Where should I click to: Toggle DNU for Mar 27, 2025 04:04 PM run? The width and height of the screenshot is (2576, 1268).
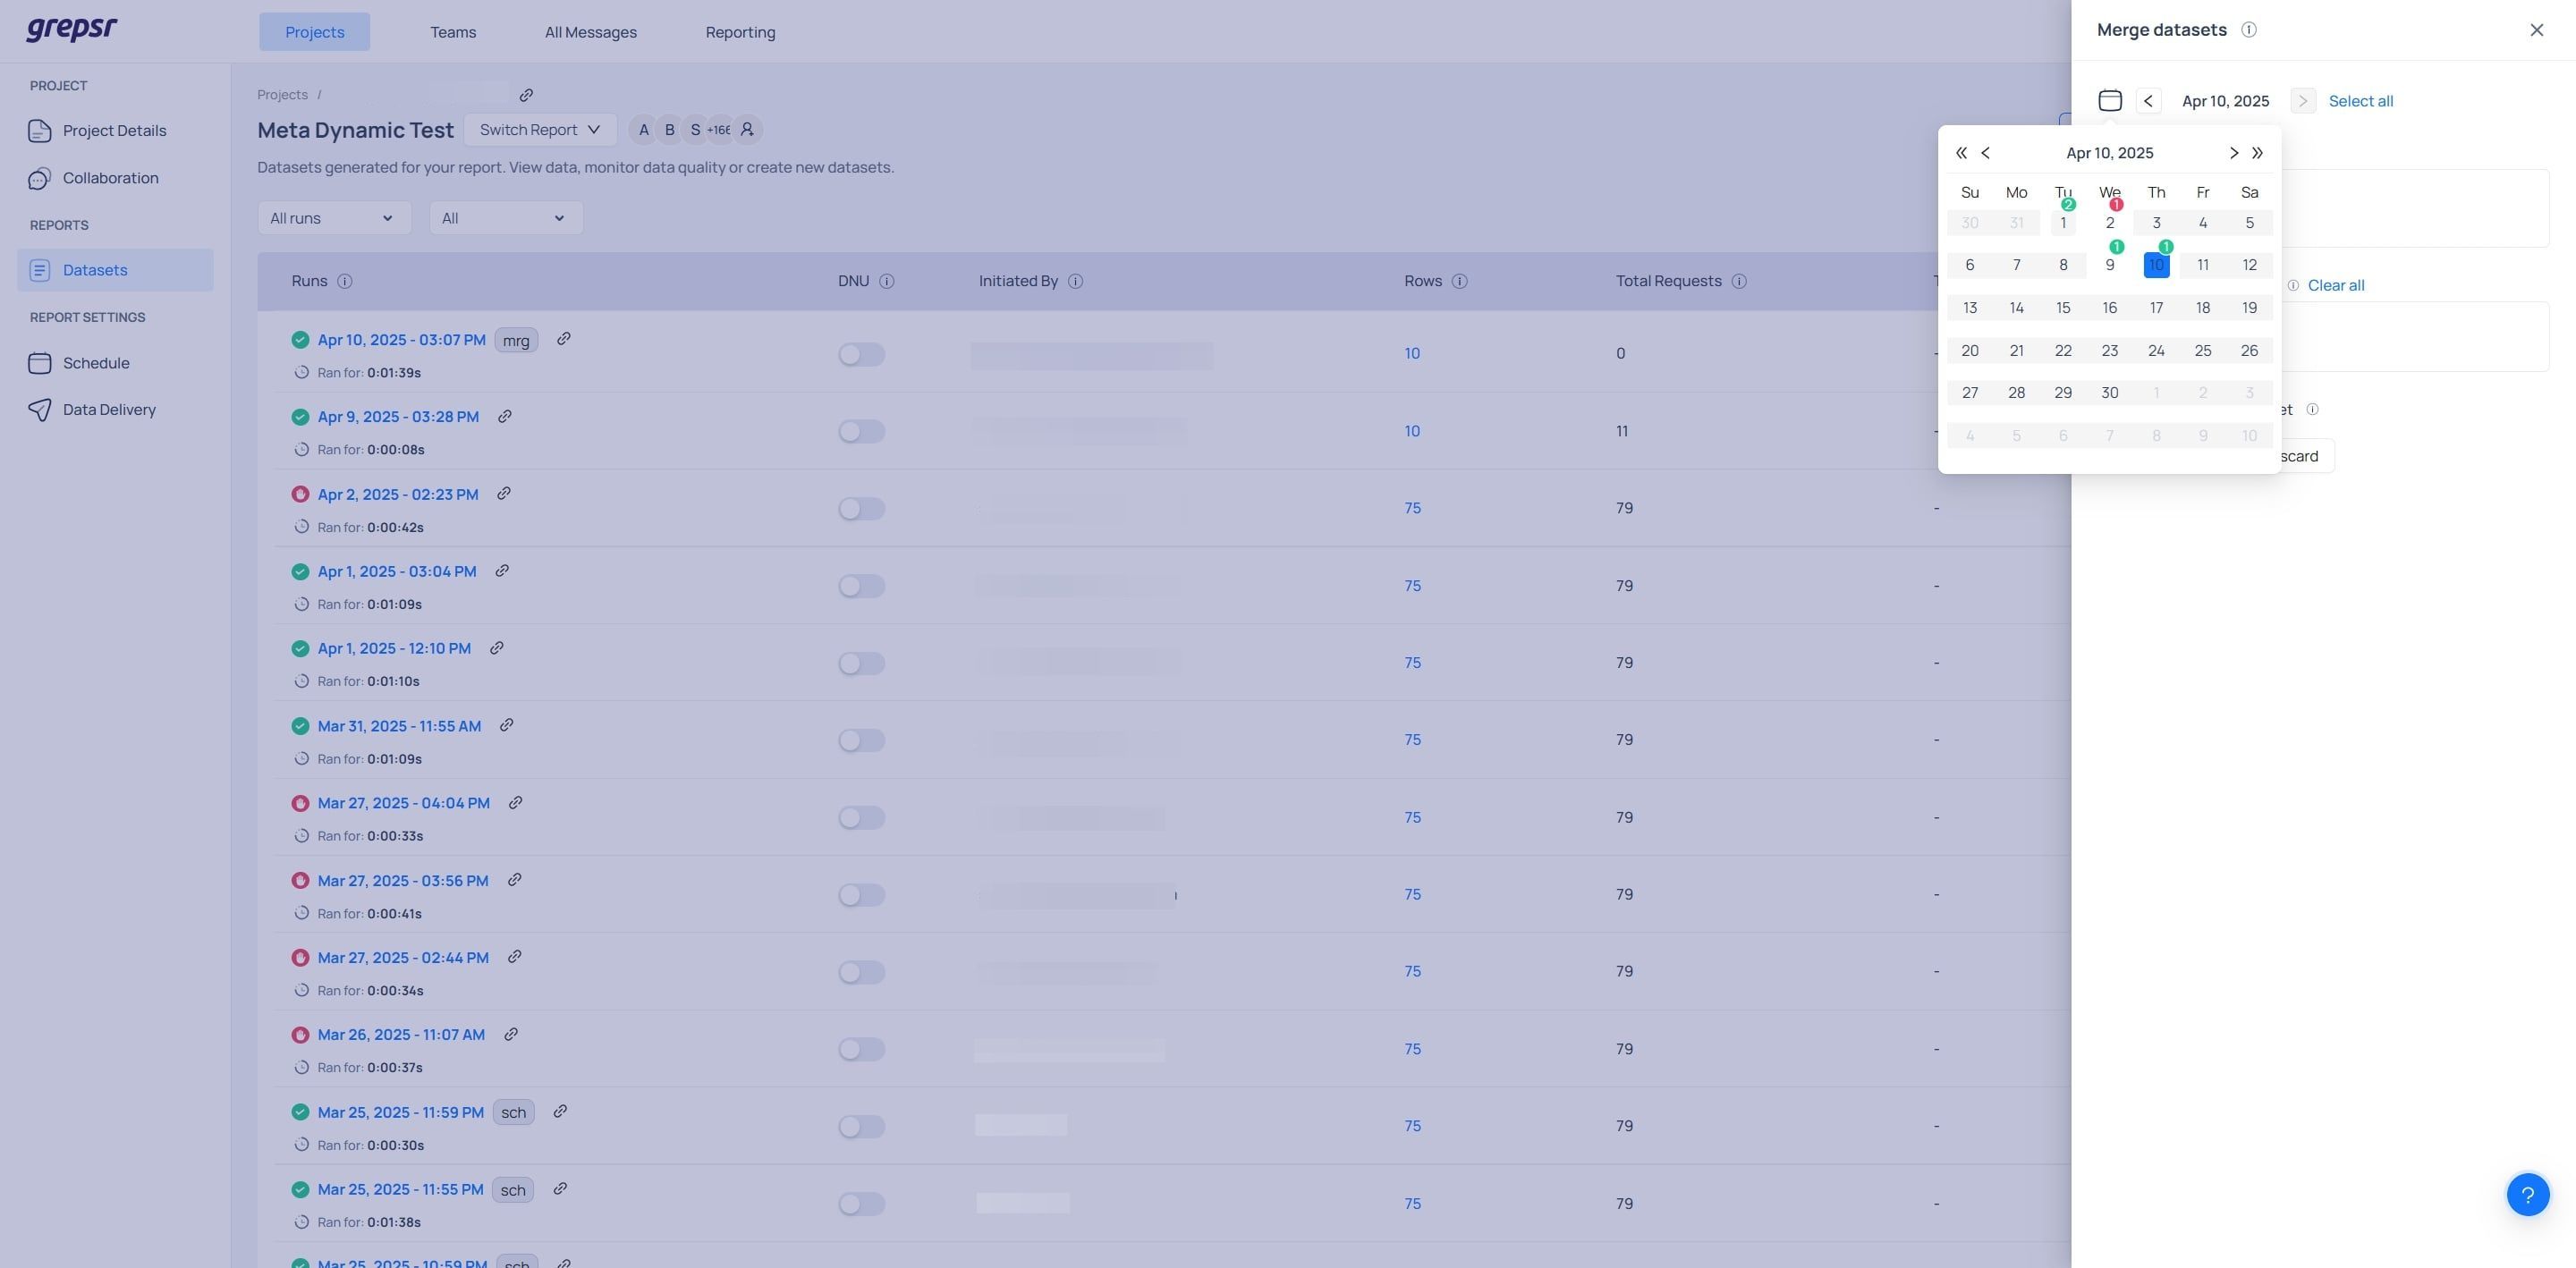861,818
